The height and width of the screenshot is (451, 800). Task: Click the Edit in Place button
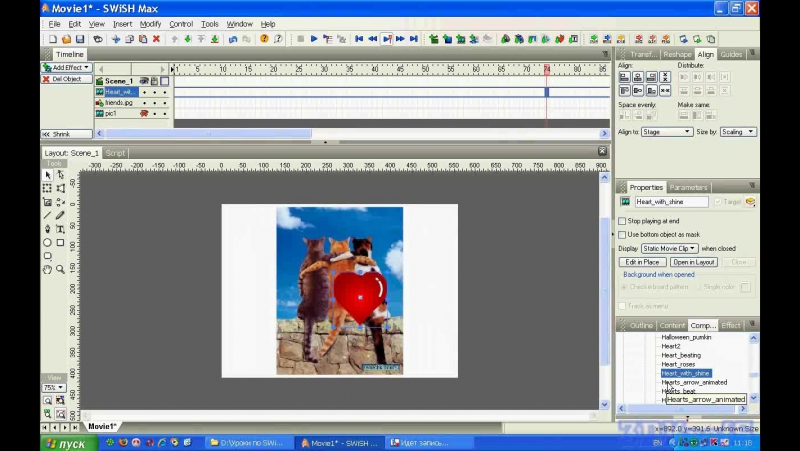(642, 262)
